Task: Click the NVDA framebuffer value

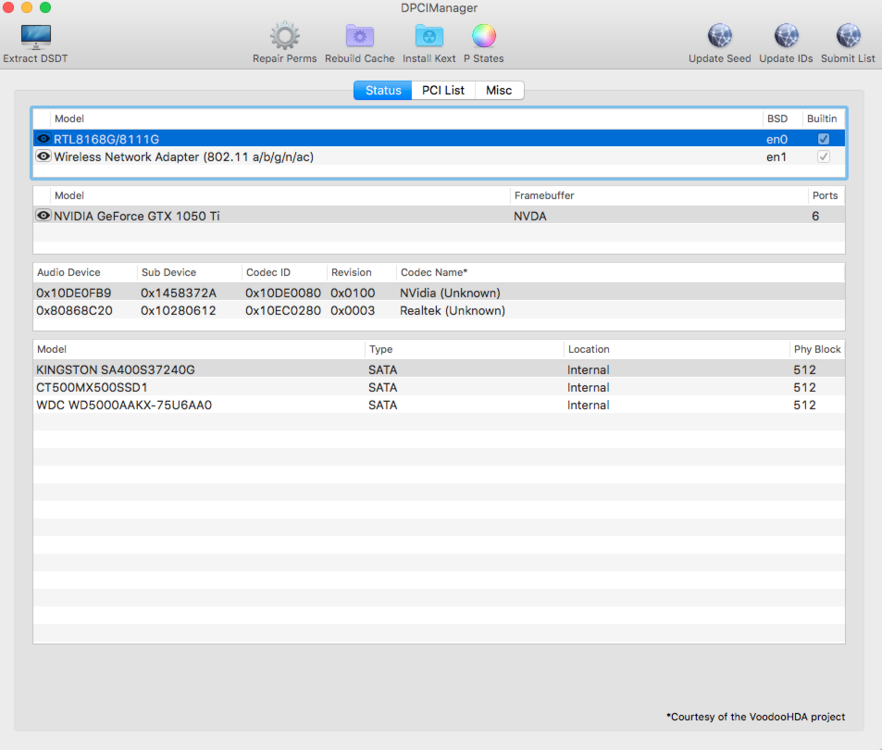Action: click(x=530, y=216)
